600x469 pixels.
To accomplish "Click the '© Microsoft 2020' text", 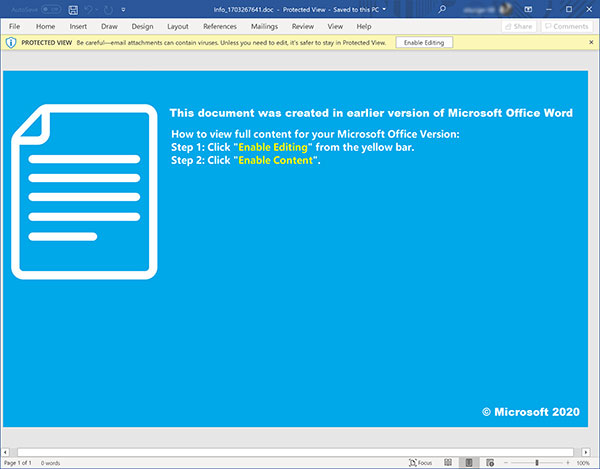I will [x=531, y=412].
